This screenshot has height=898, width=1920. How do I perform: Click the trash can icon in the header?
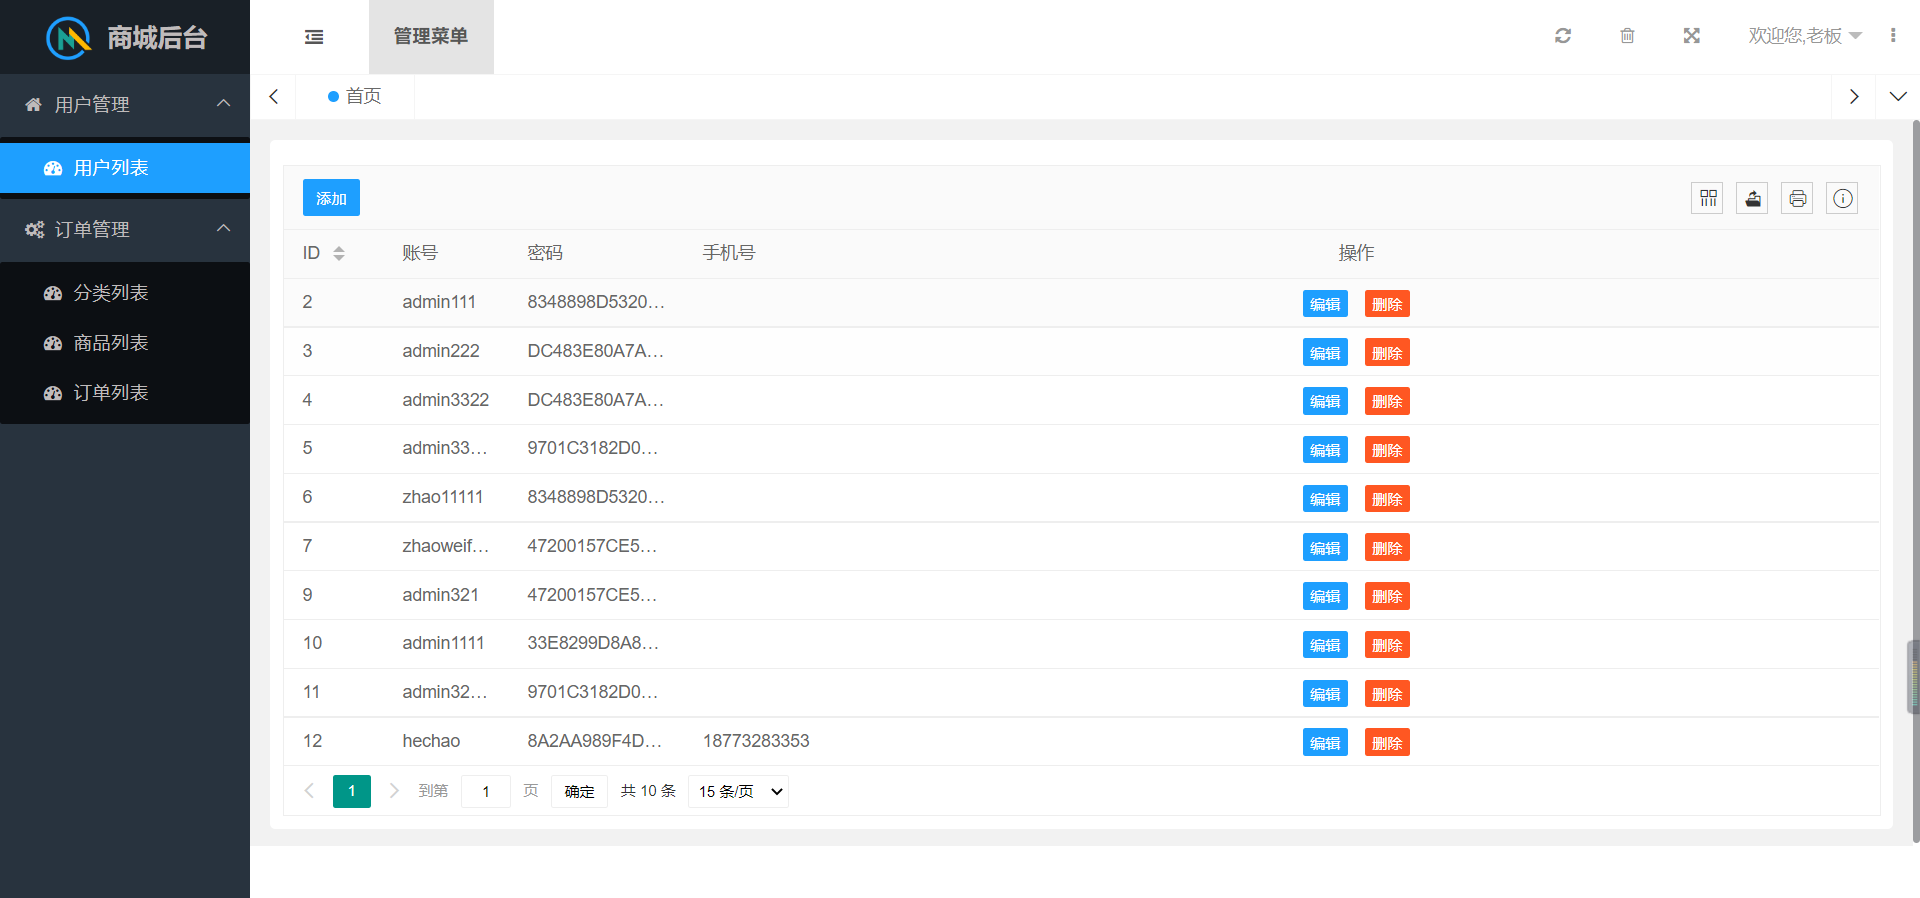[1627, 36]
